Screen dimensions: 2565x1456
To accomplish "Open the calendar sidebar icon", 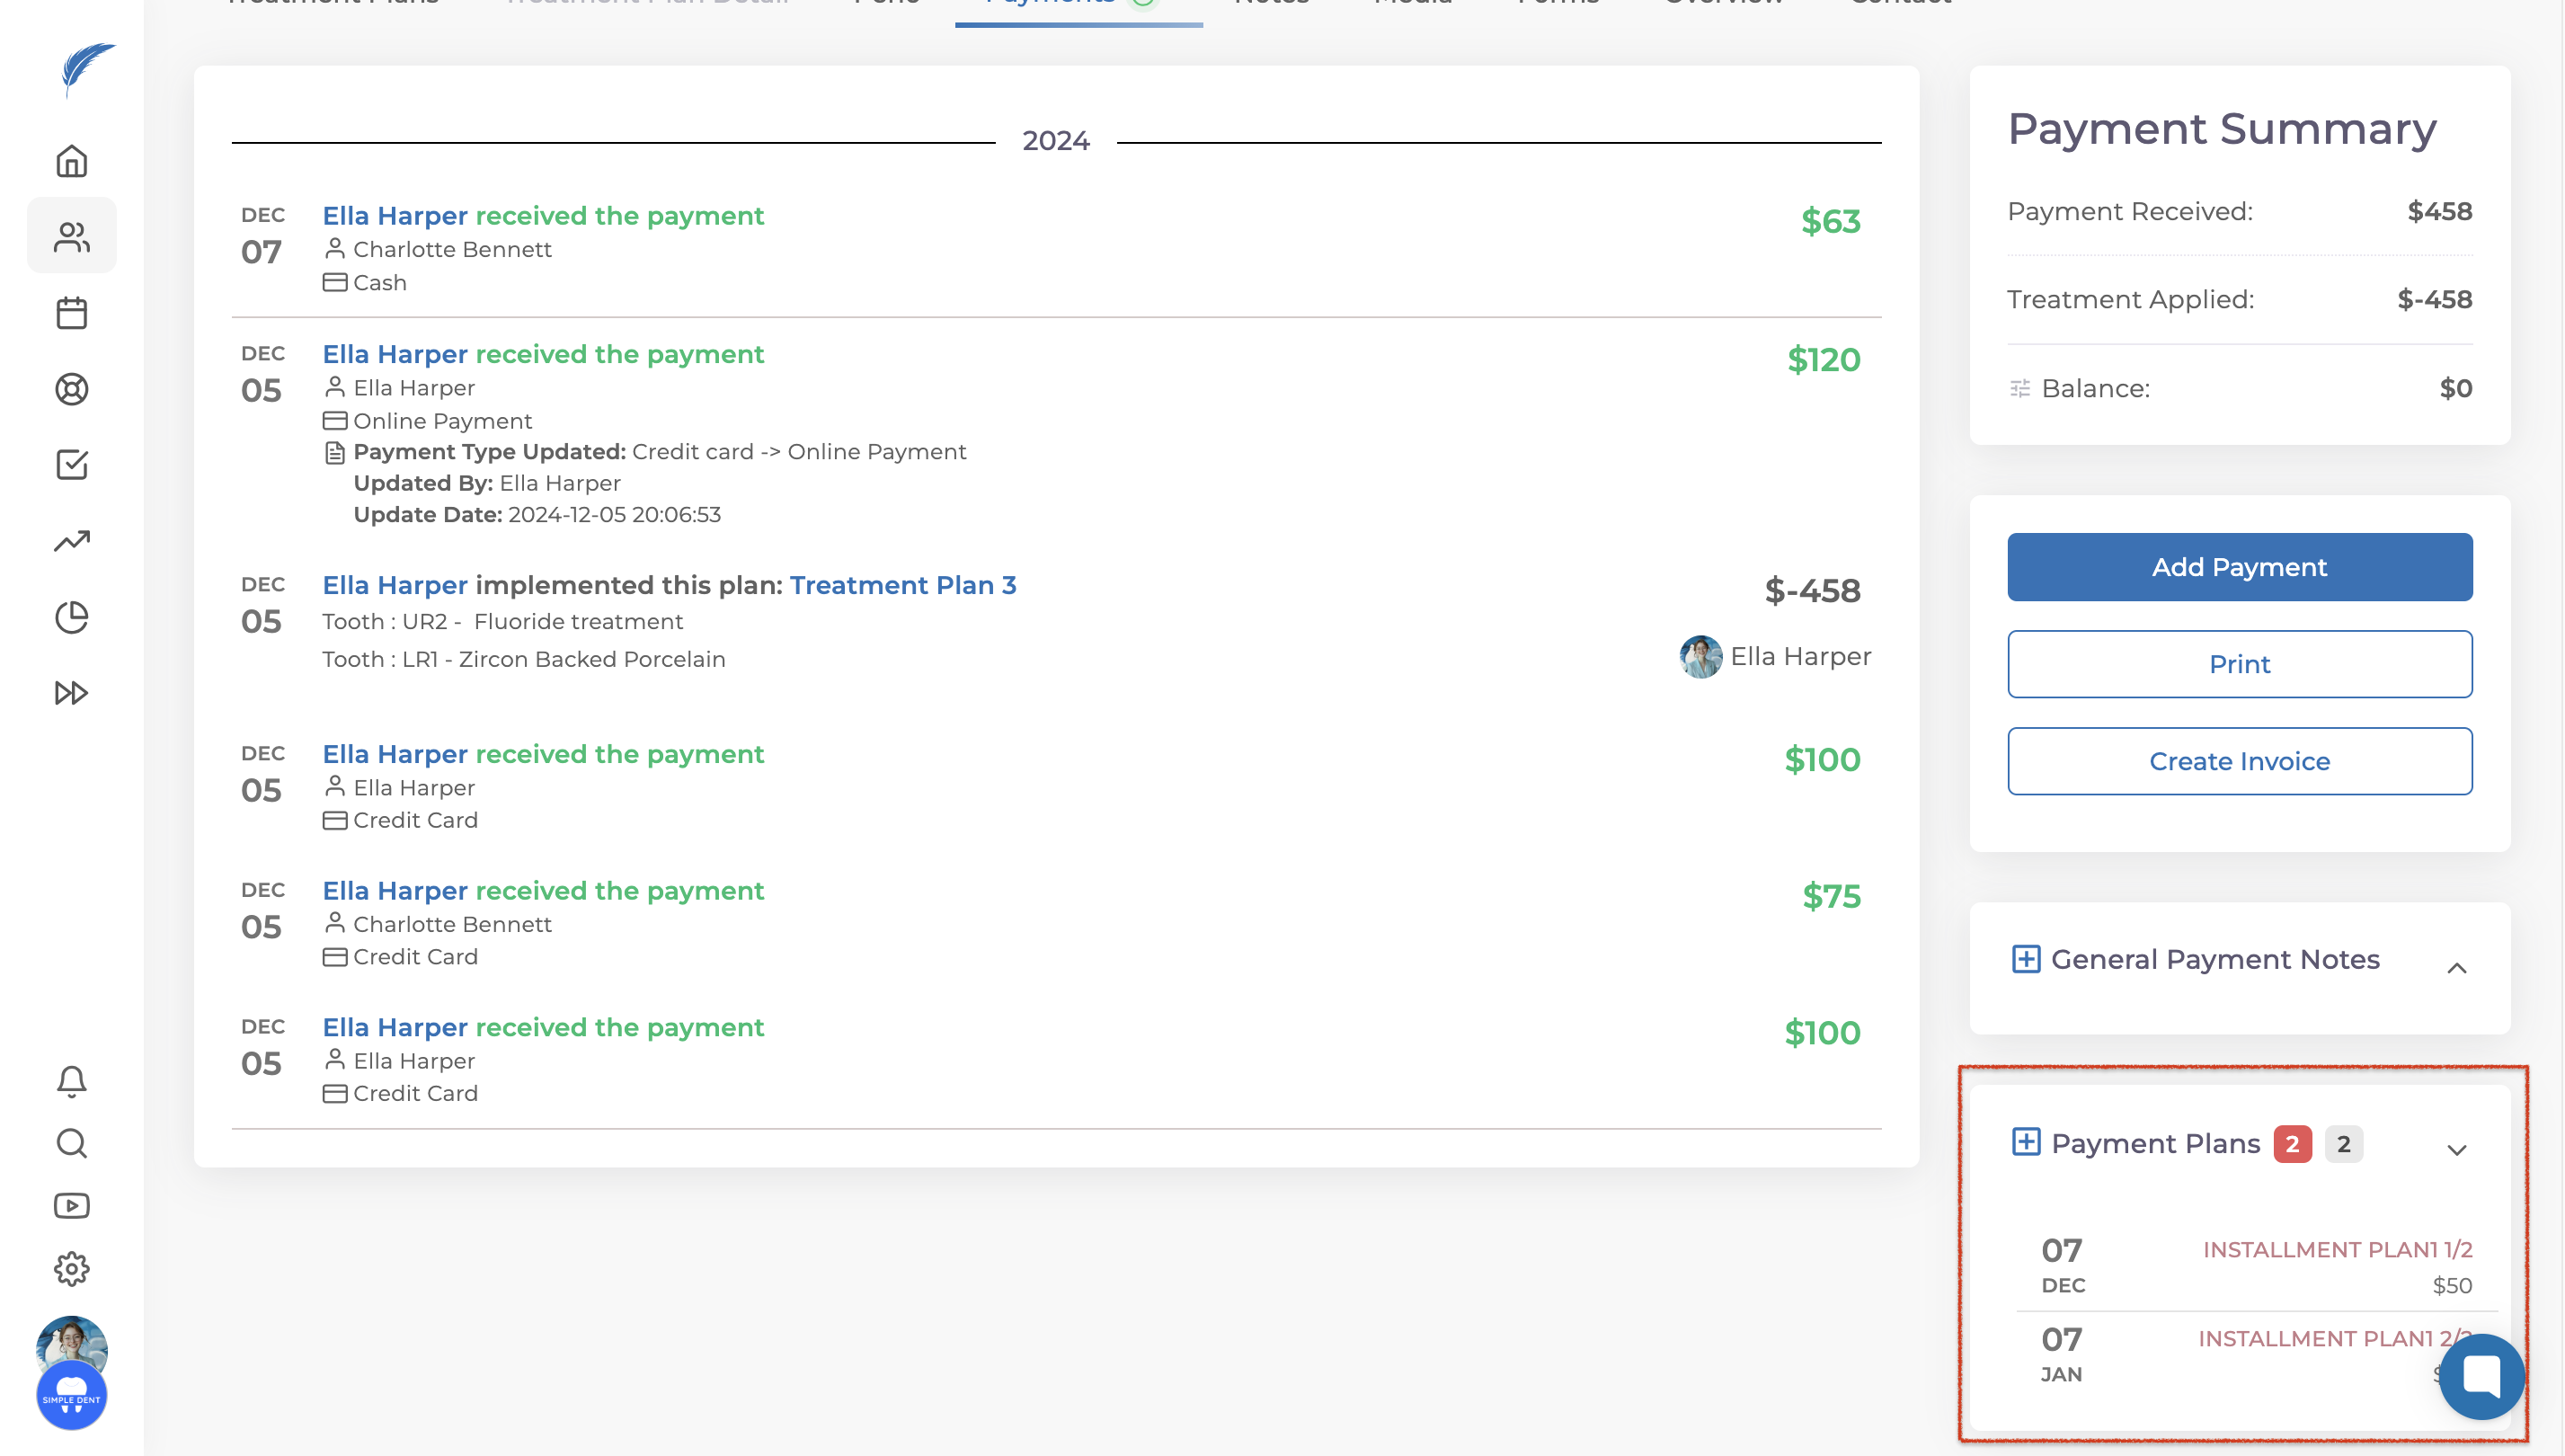I will click(71, 313).
